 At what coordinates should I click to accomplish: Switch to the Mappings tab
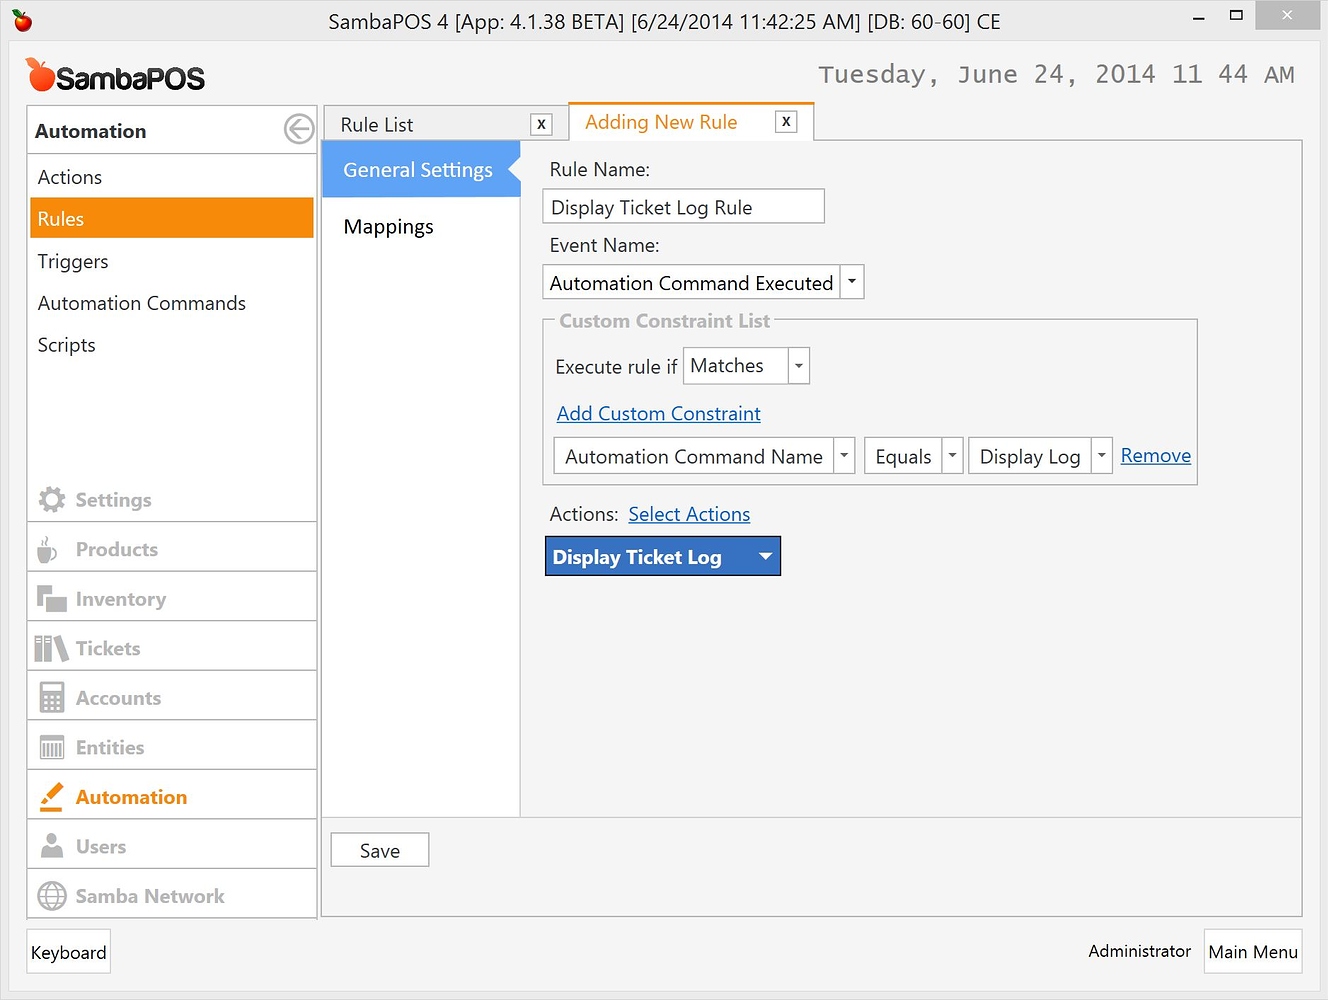pos(388,226)
